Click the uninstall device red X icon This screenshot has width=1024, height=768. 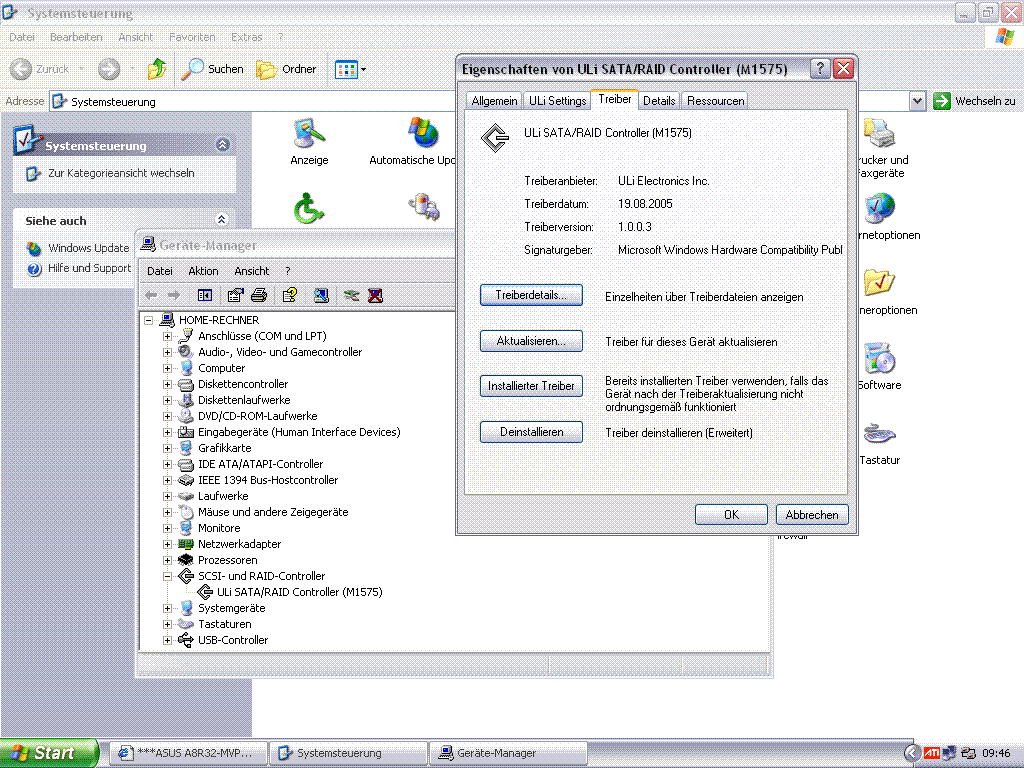pyautogui.click(x=376, y=296)
